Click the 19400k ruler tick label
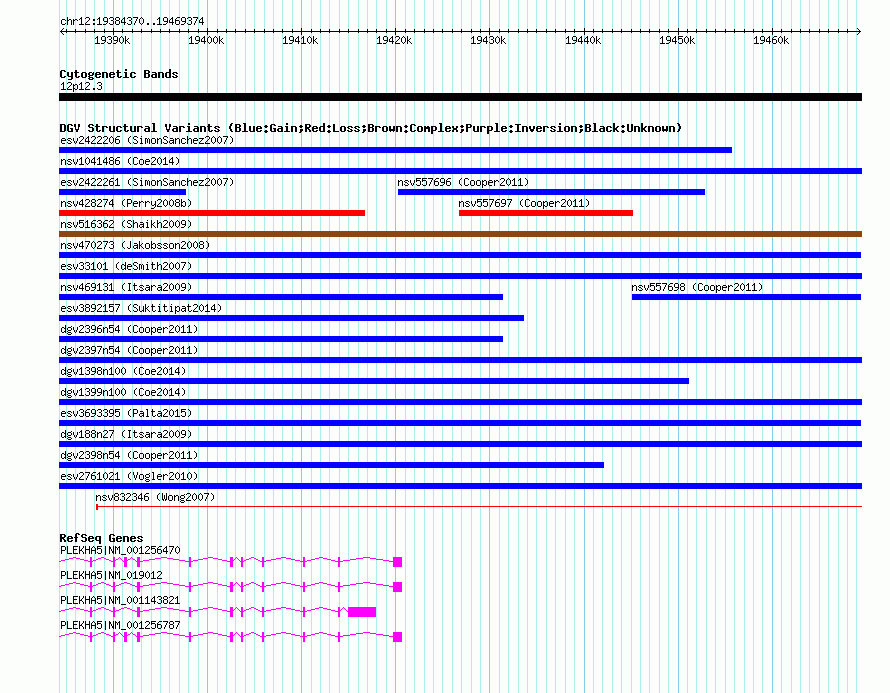Image resolution: width=890 pixels, height=693 pixels. pyautogui.click(x=206, y=40)
